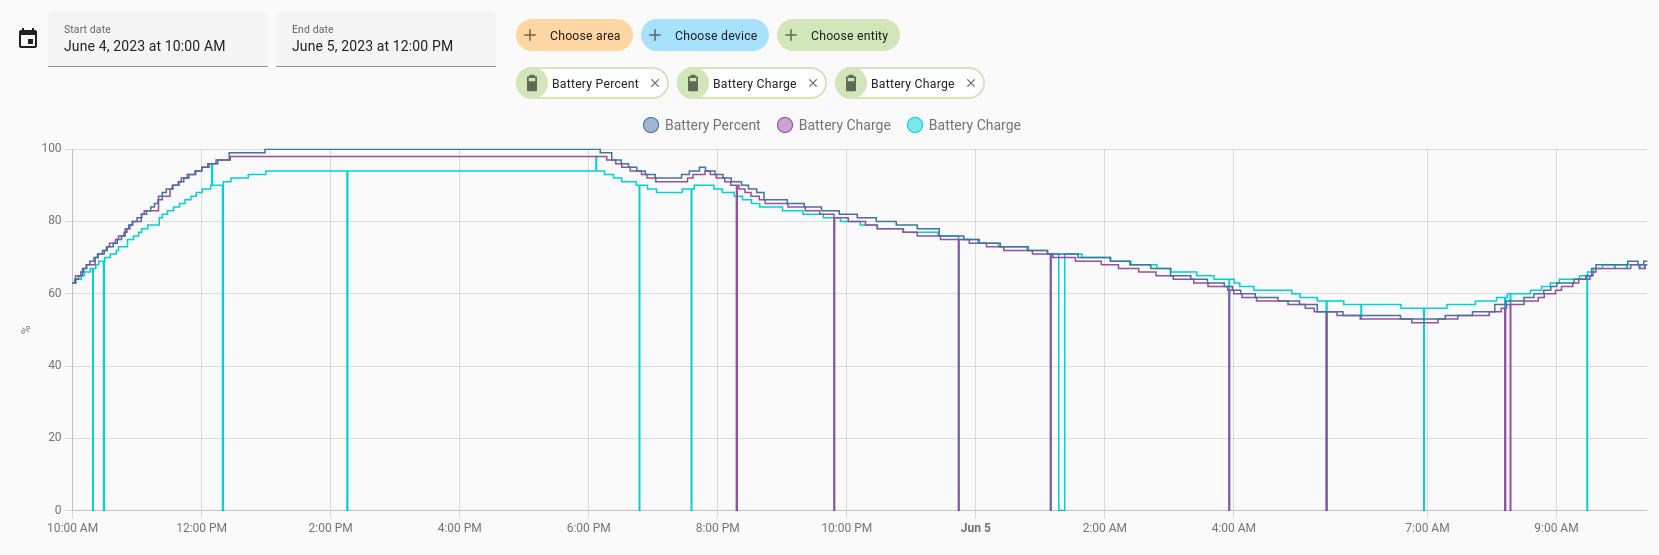The image size is (1659, 555).
Task: Edit the Start date field
Action: (158, 39)
